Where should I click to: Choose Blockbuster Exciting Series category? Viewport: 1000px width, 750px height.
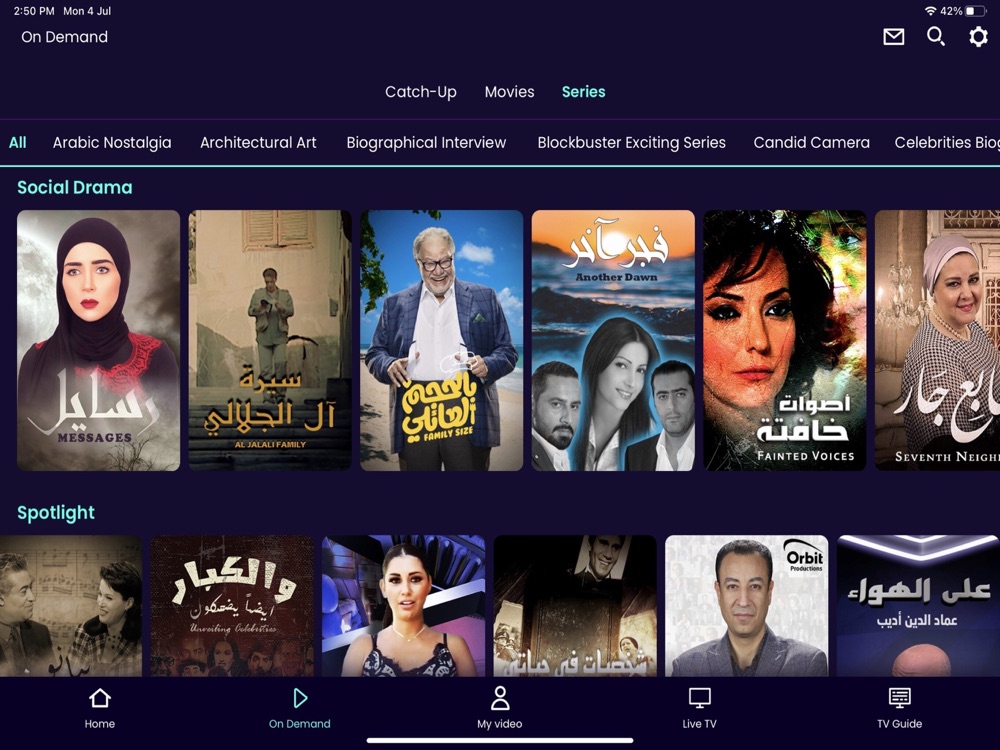tap(631, 142)
